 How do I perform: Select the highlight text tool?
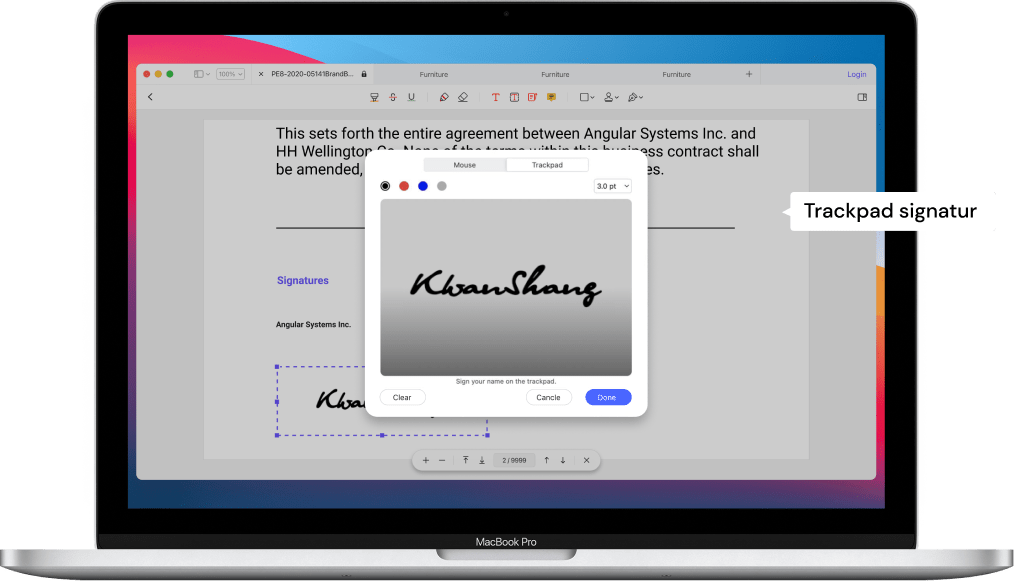click(374, 97)
